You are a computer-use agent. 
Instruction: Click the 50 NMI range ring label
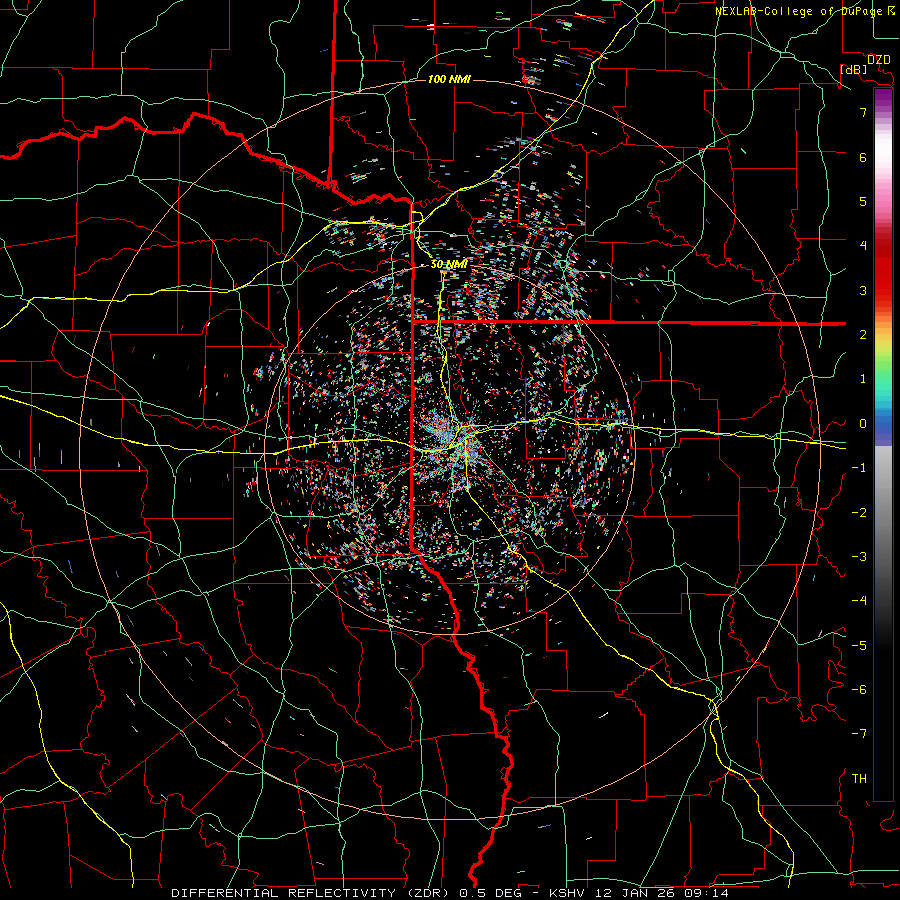tap(449, 264)
